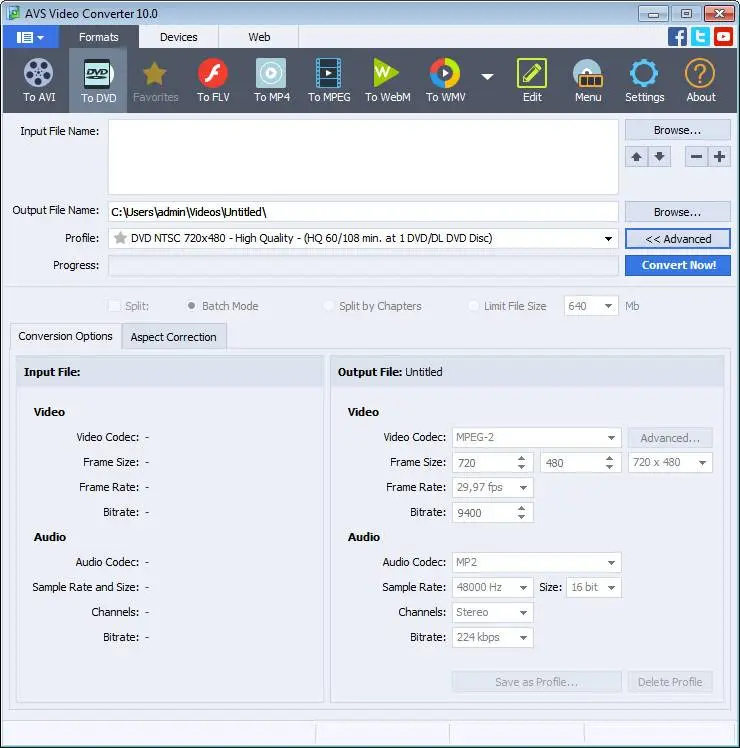Open the audio Bitrate 224 kbps dropdown

click(523, 637)
